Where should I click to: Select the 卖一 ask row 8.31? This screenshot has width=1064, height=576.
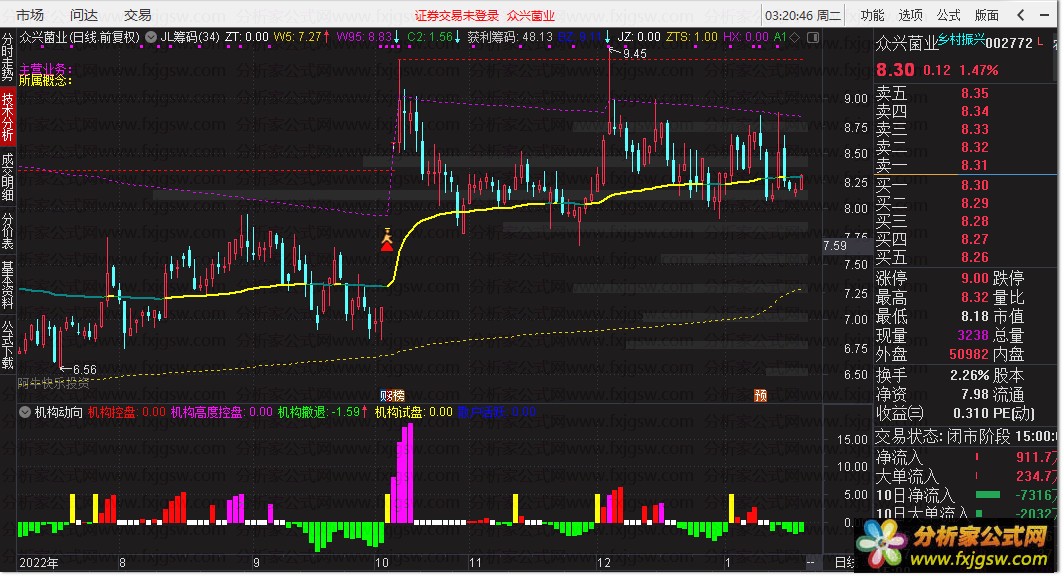click(x=964, y=165)
